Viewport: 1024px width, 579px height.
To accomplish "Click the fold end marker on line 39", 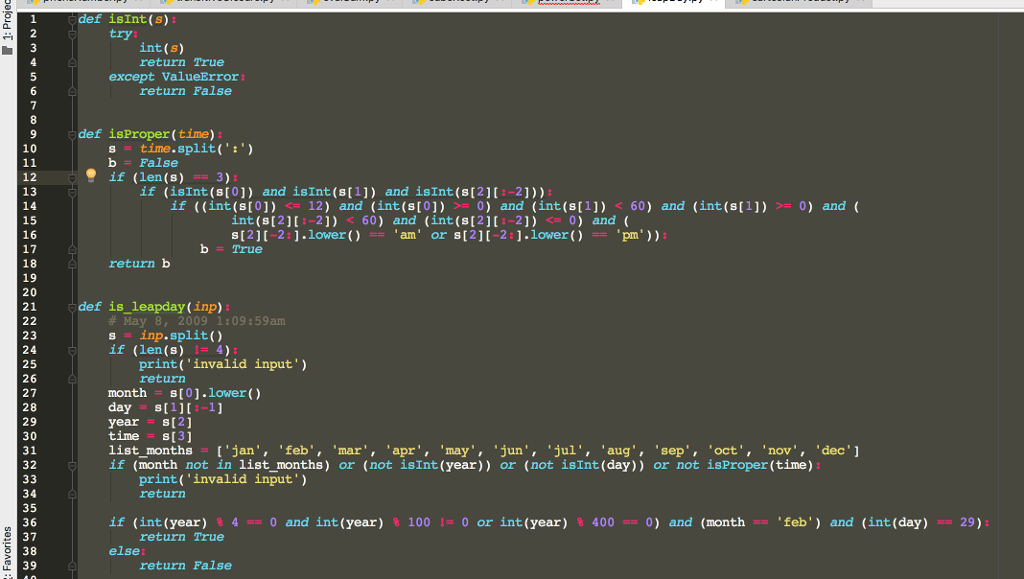I will [72, 565].
